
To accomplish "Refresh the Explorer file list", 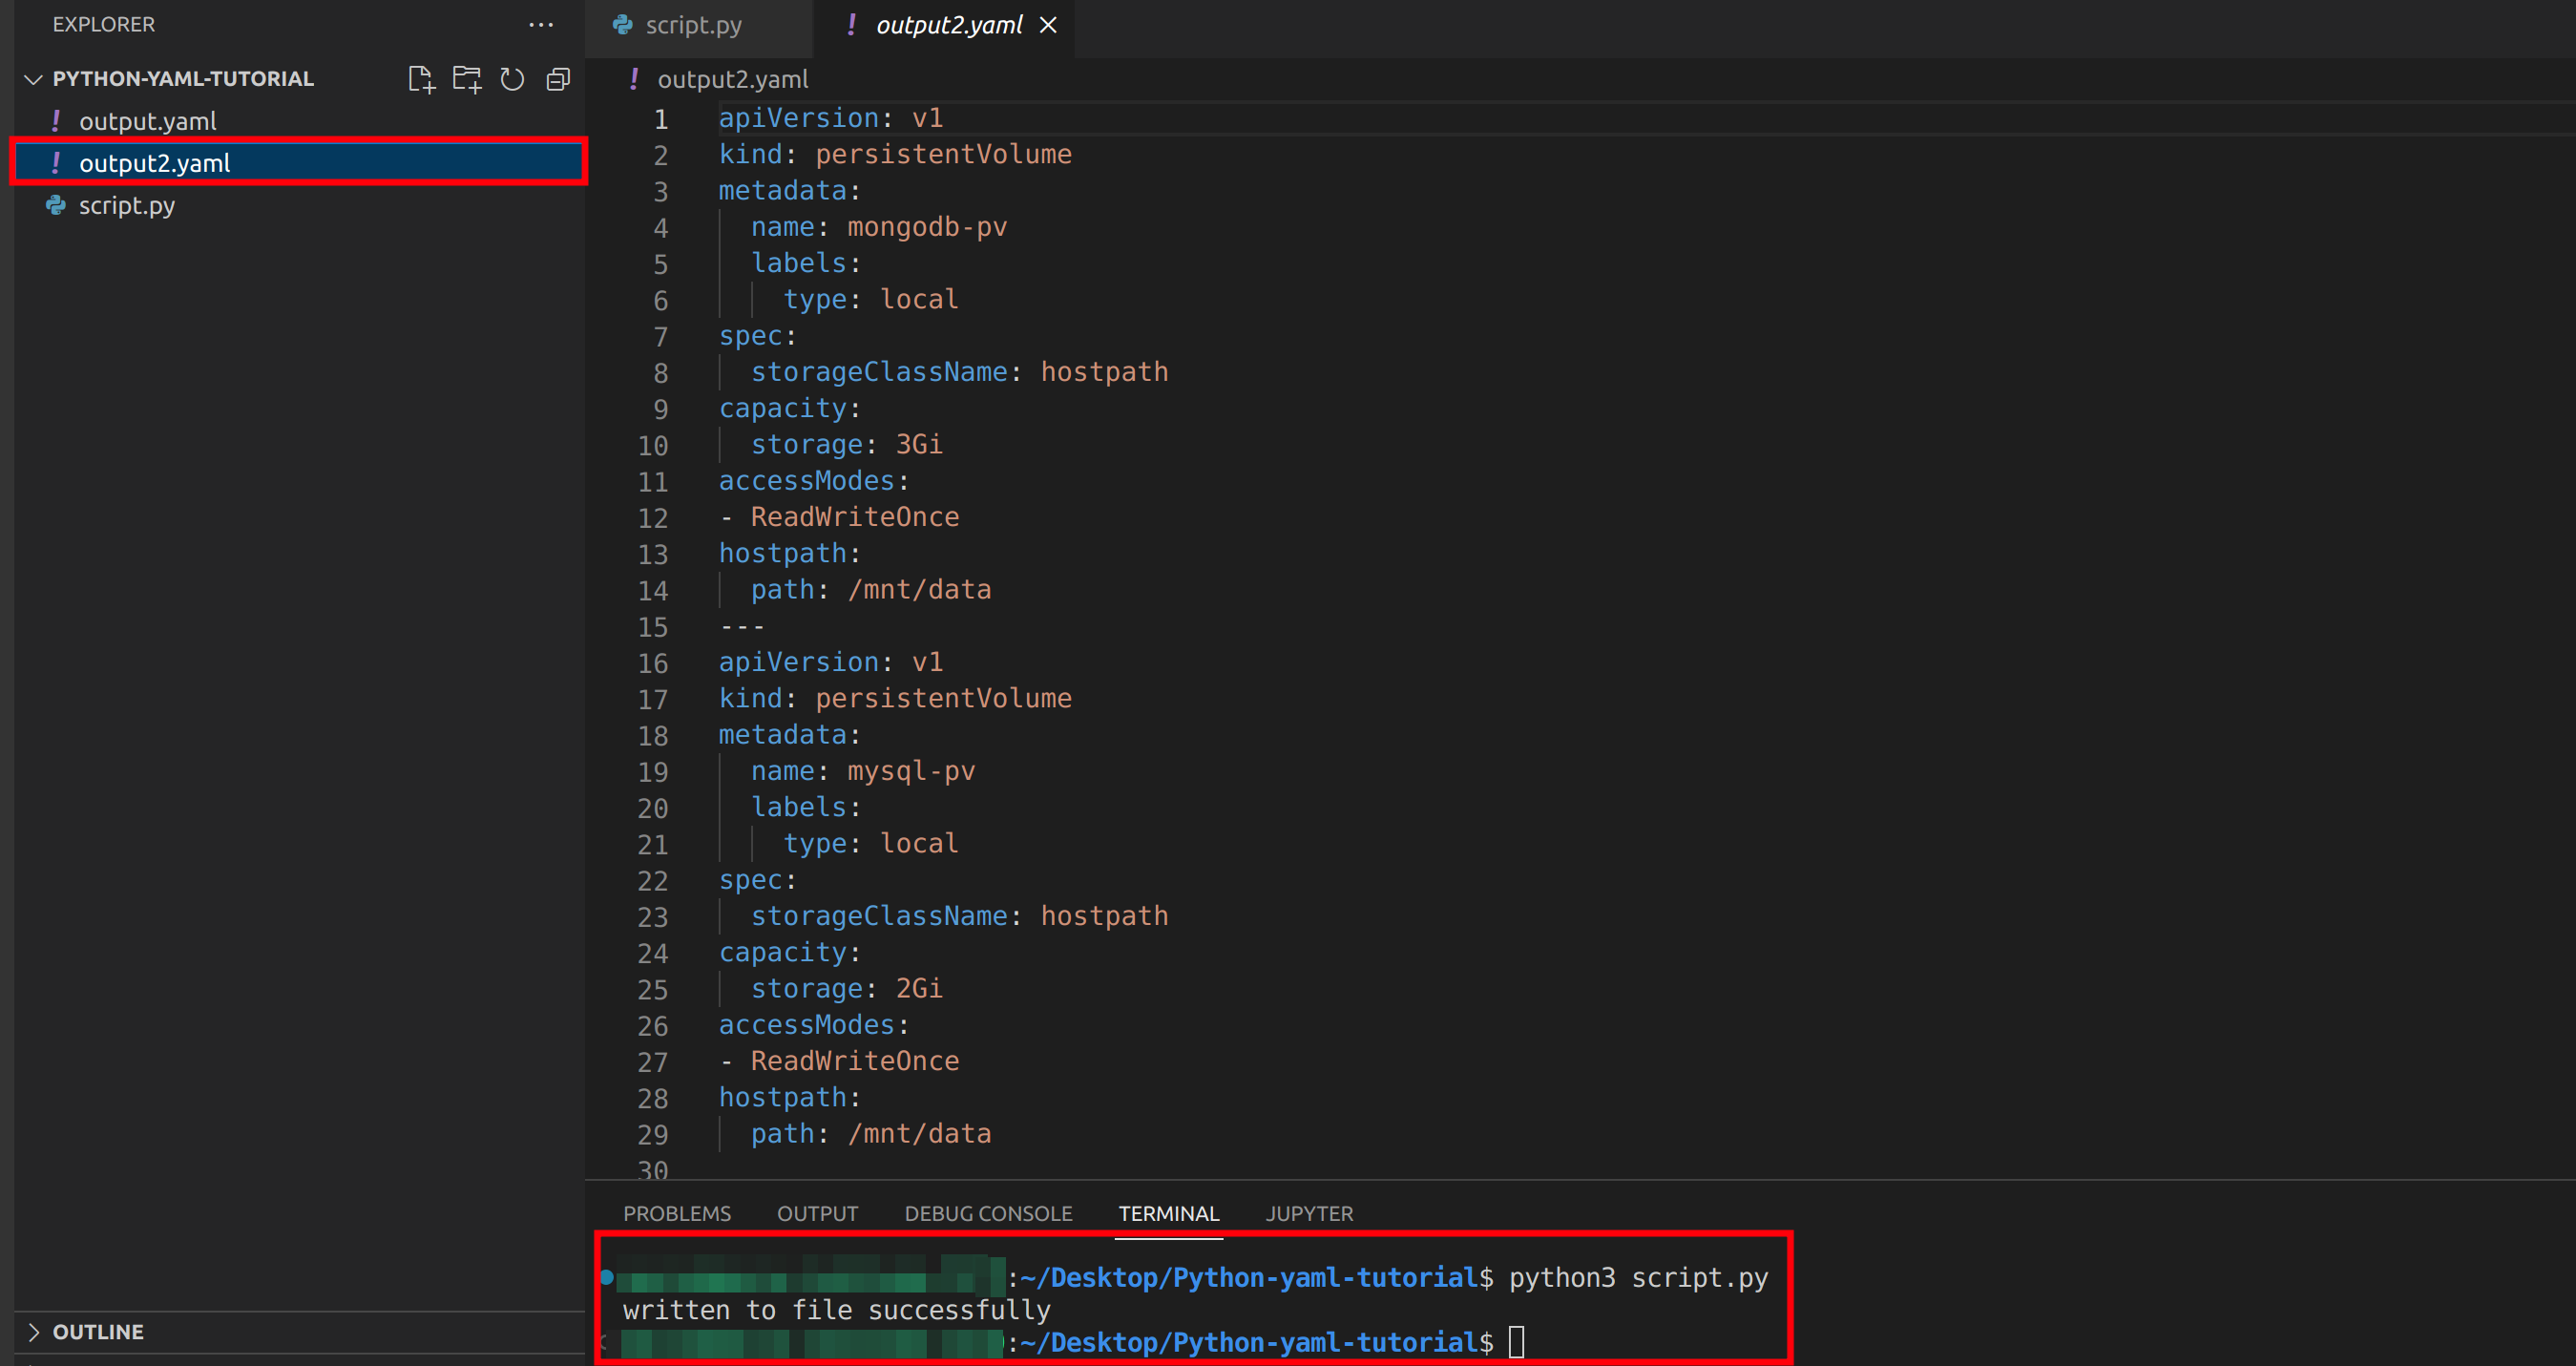I will (512, 79).
